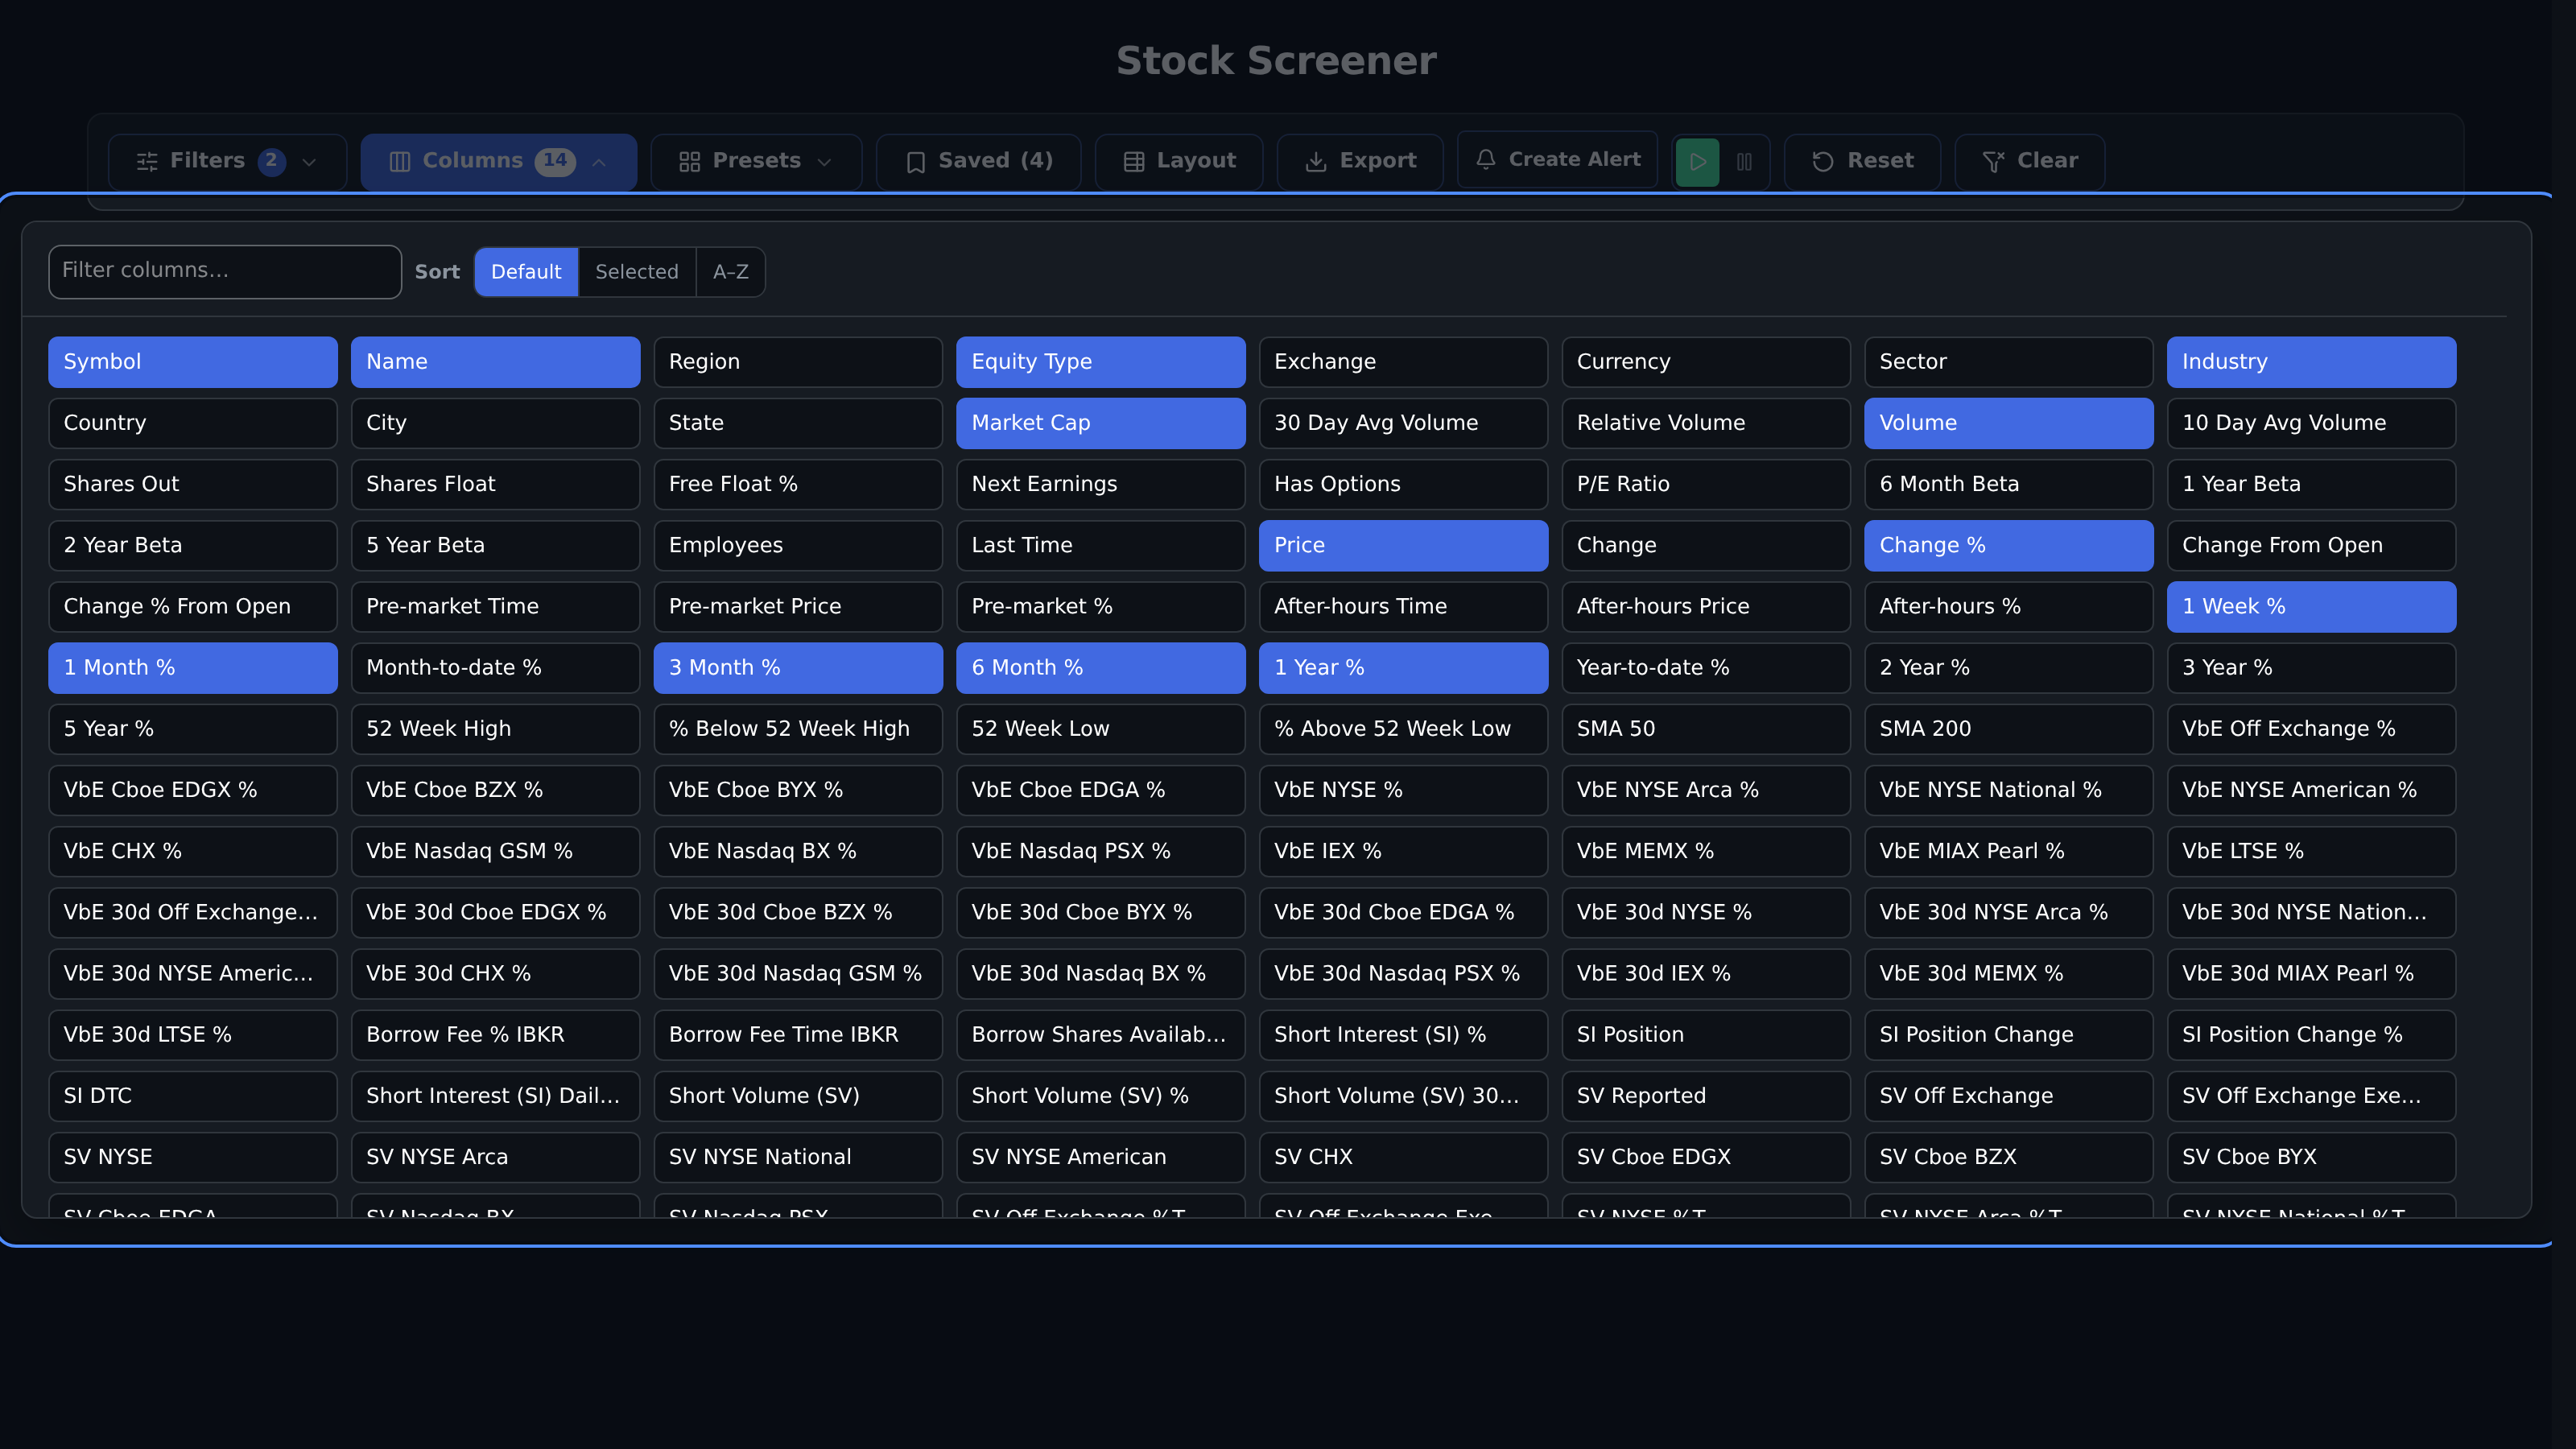
Task: Disable the 1 Year % column
Action: 1403,668
